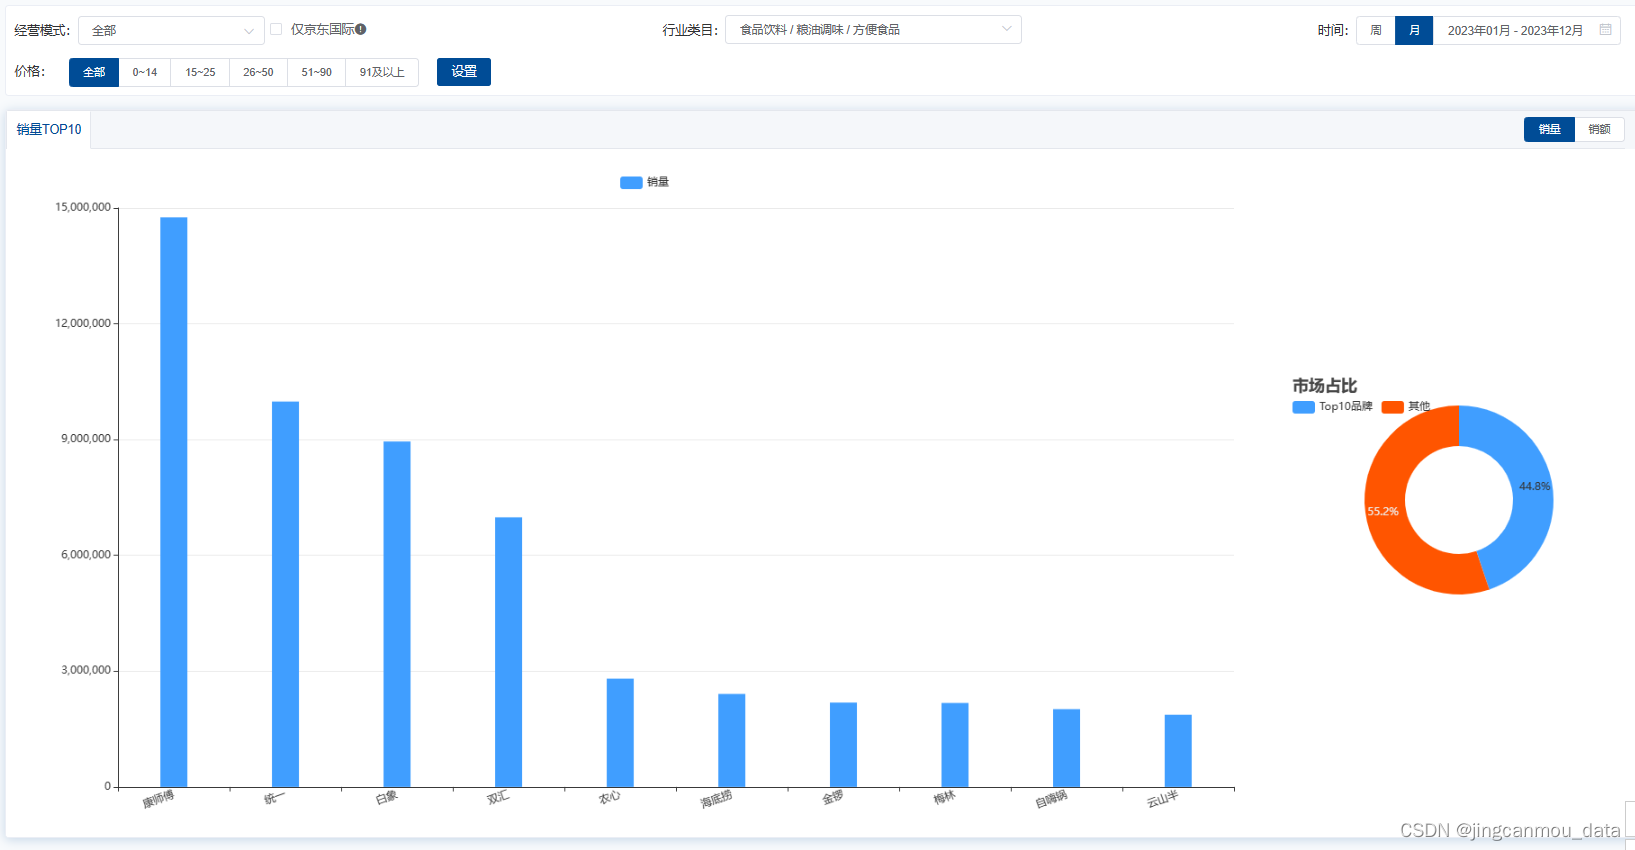The width and height of the screenshot is (1635, 850).
Task: Click the 自嗨锅 x-axis label
Action: click(1051, 799)
